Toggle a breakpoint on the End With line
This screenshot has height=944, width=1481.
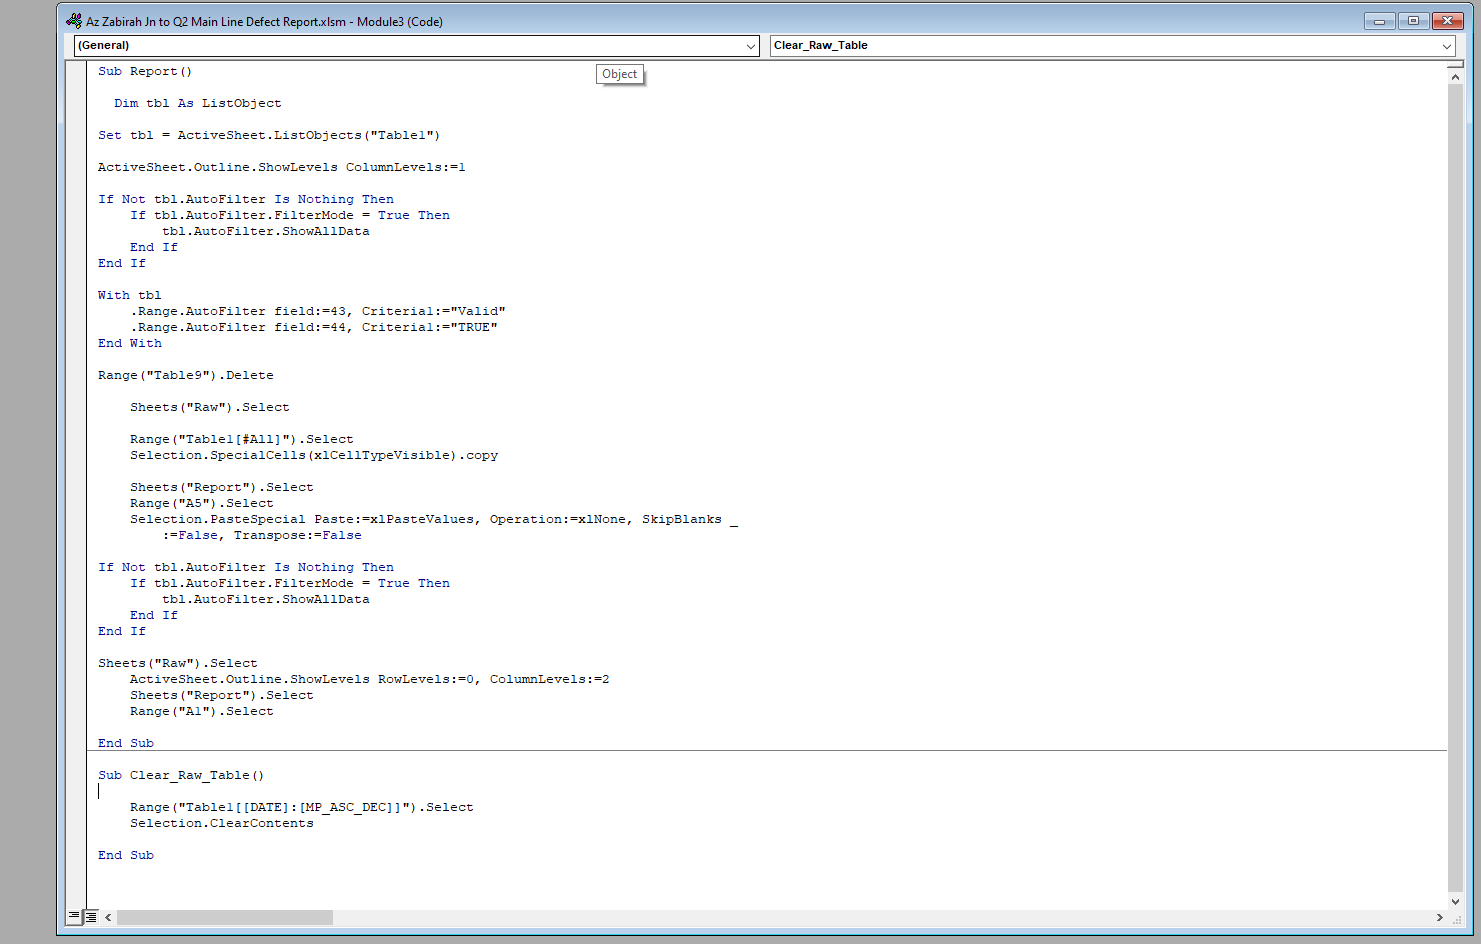coord(75,342)
